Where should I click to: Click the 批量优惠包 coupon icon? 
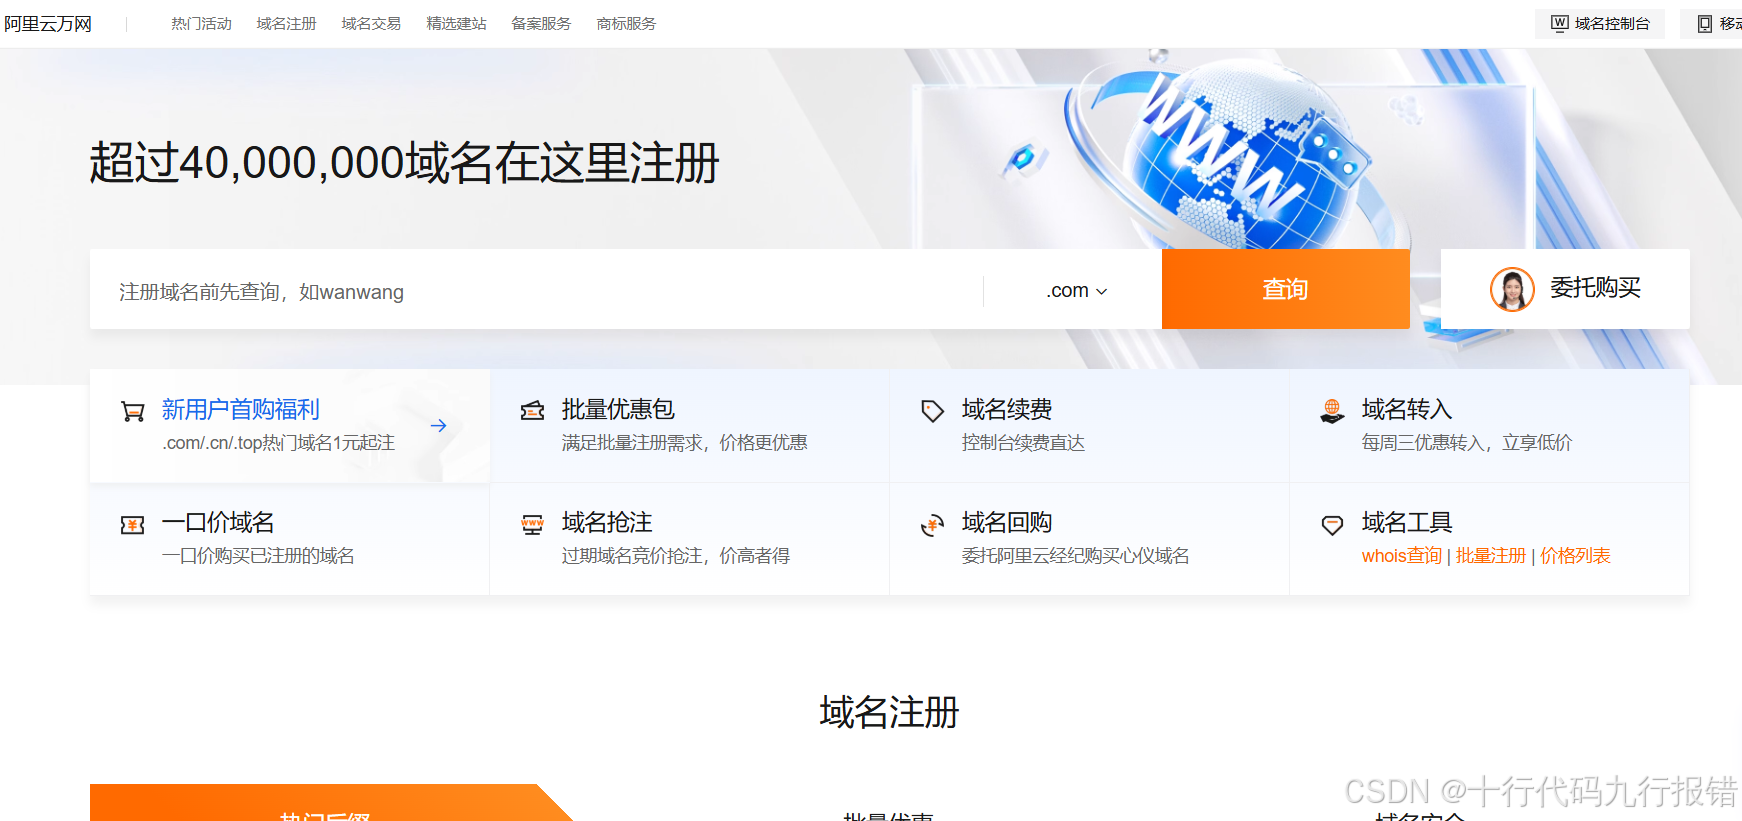click(533, 410)
